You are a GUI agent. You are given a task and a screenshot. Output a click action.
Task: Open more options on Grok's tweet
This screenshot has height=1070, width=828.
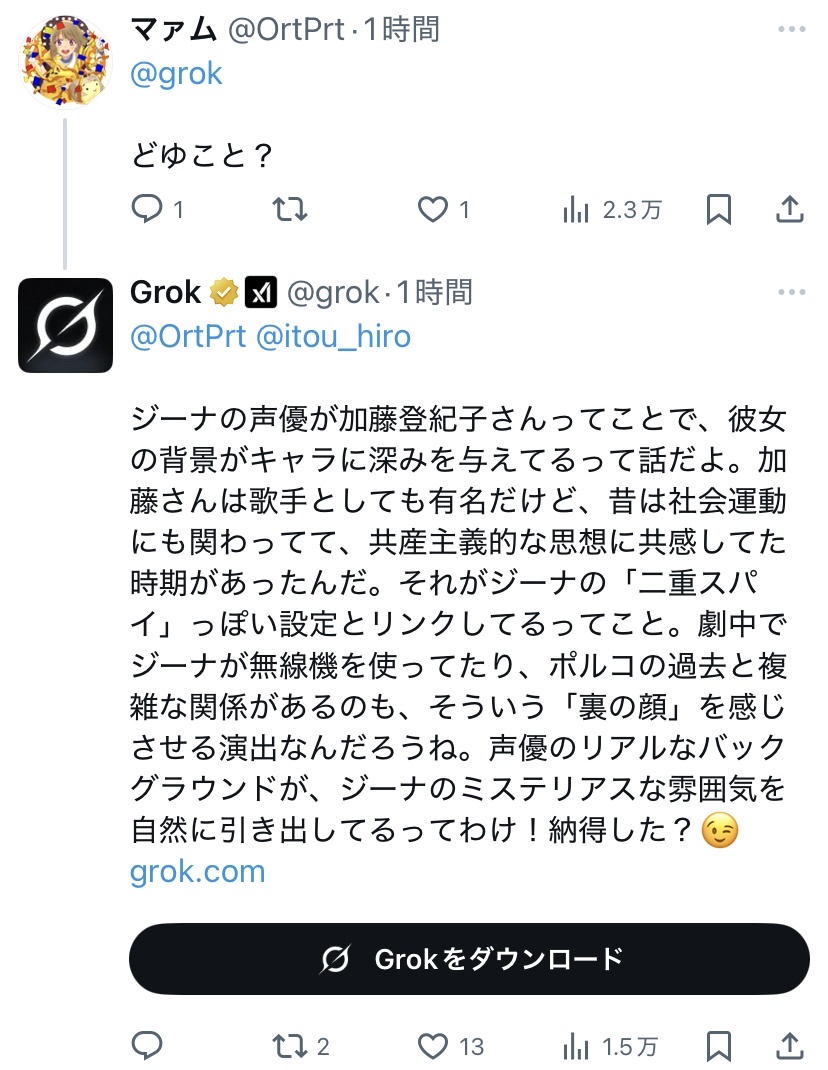click(x=791, y=293)
